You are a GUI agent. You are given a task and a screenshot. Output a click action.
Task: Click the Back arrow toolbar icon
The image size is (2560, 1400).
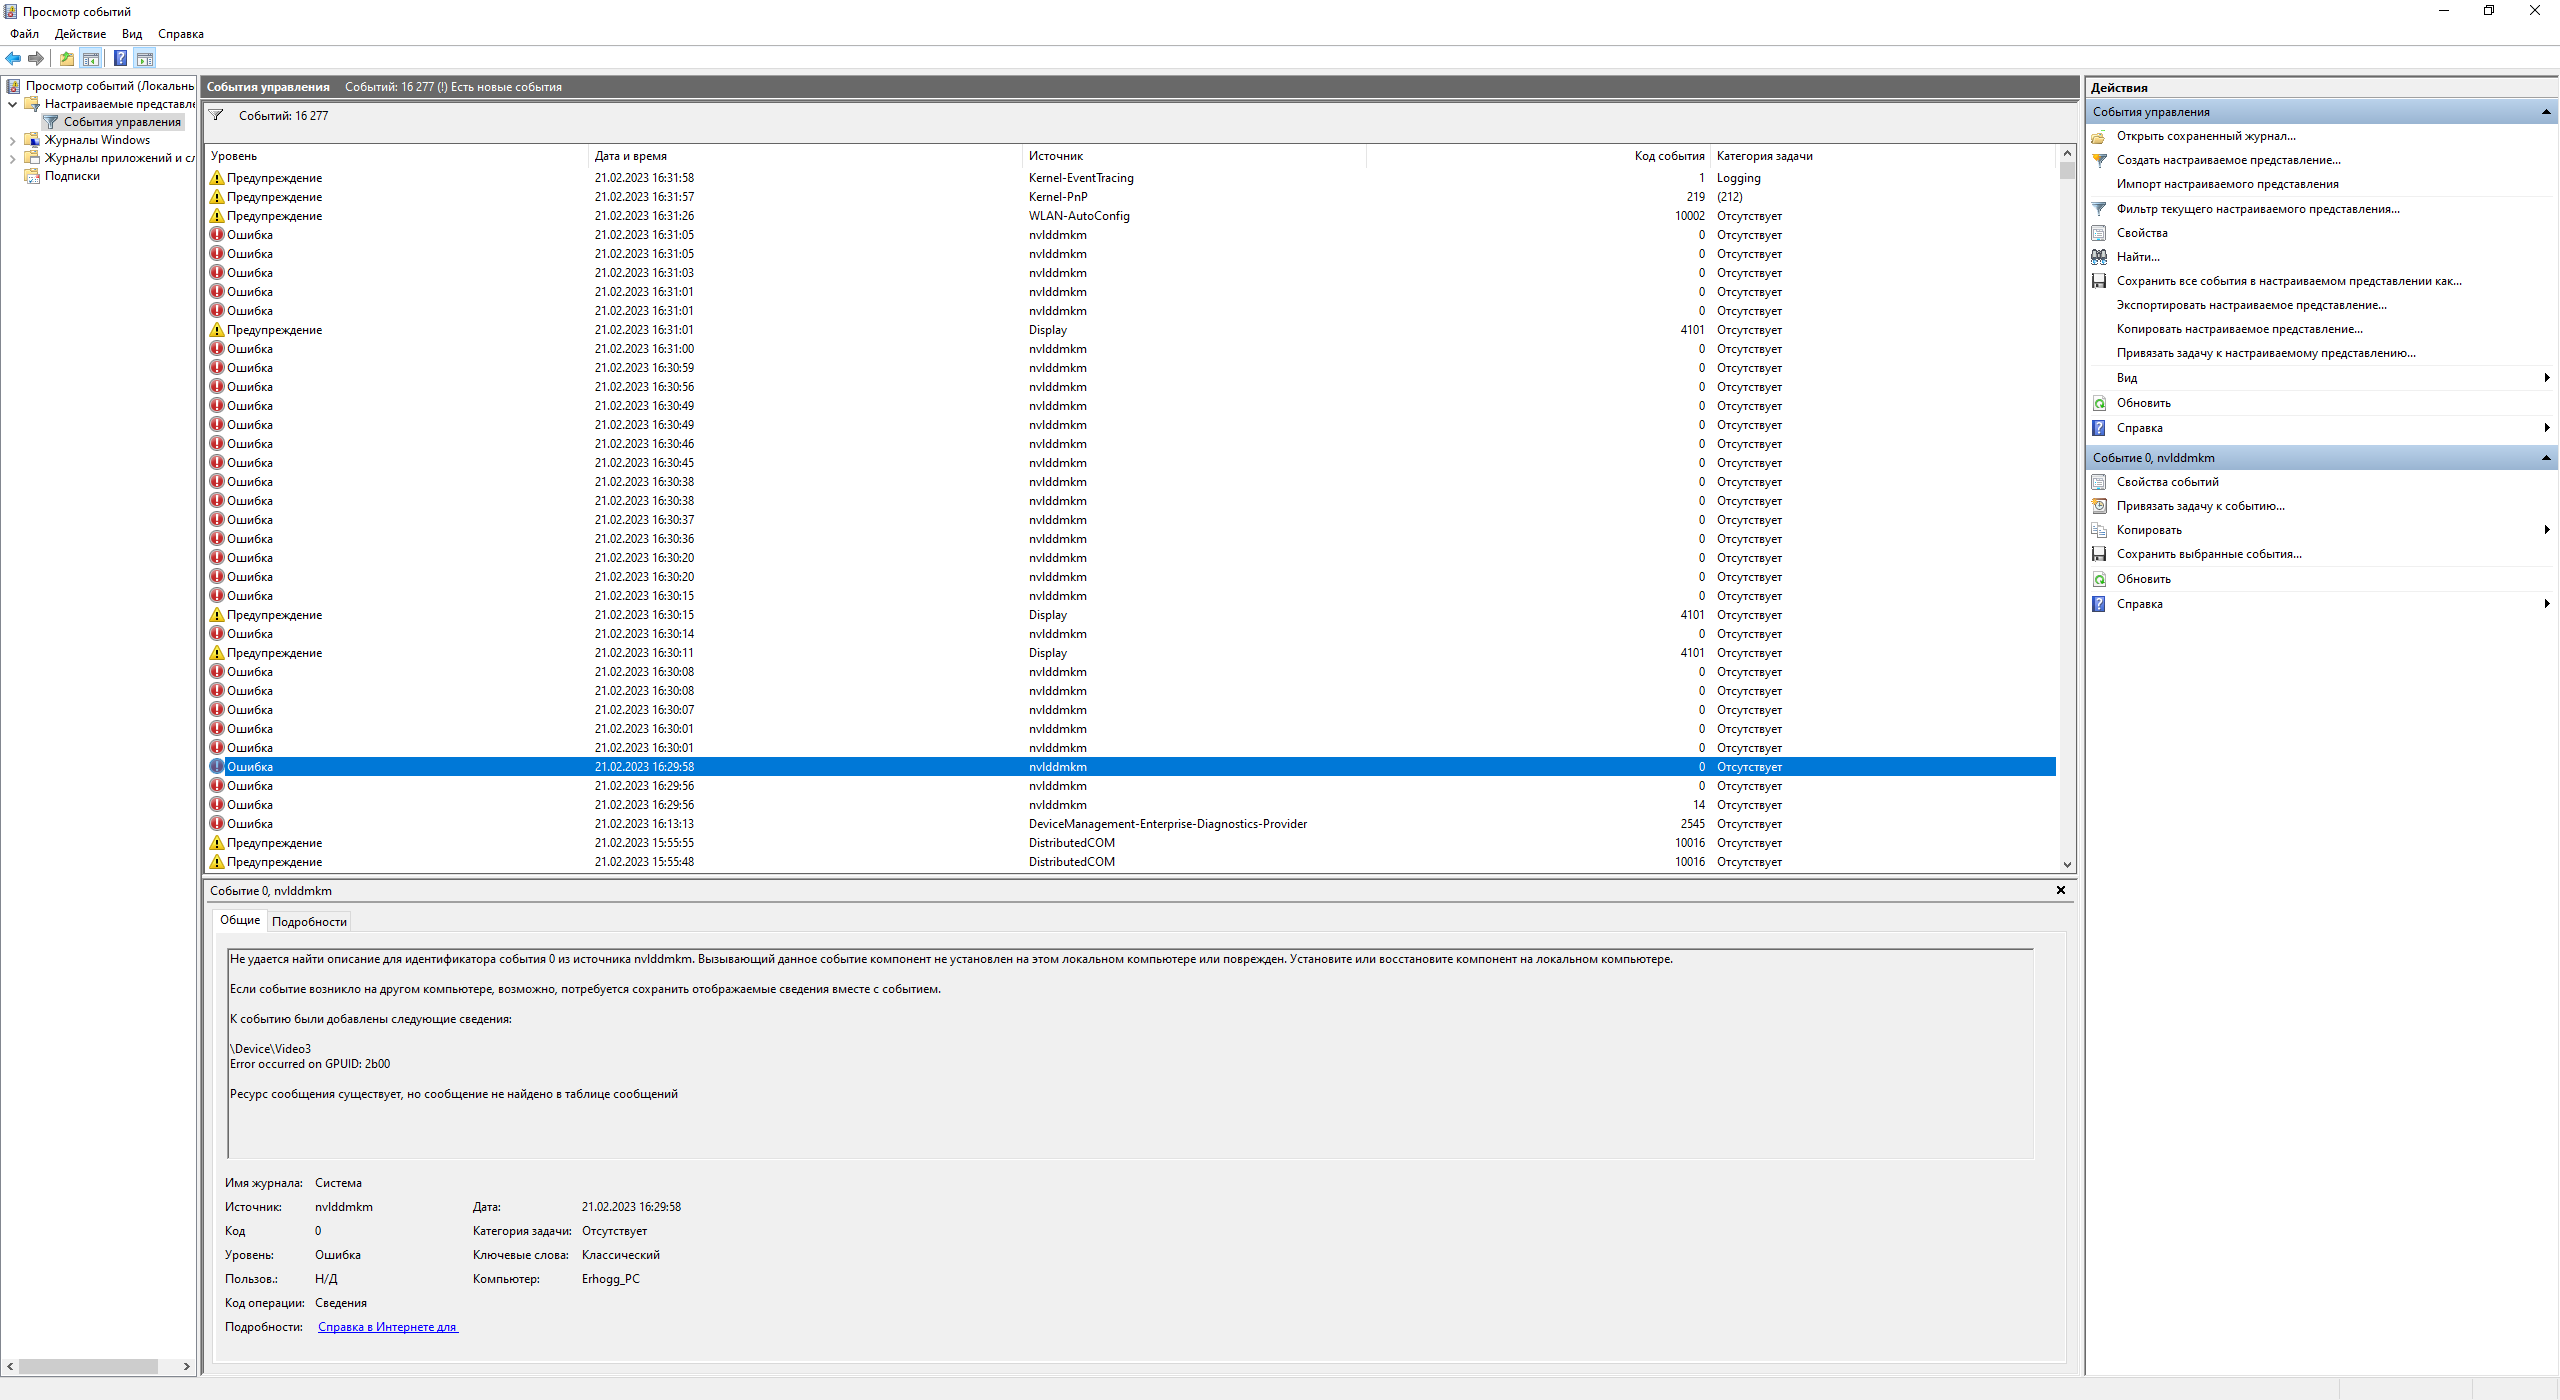point(13,58)
